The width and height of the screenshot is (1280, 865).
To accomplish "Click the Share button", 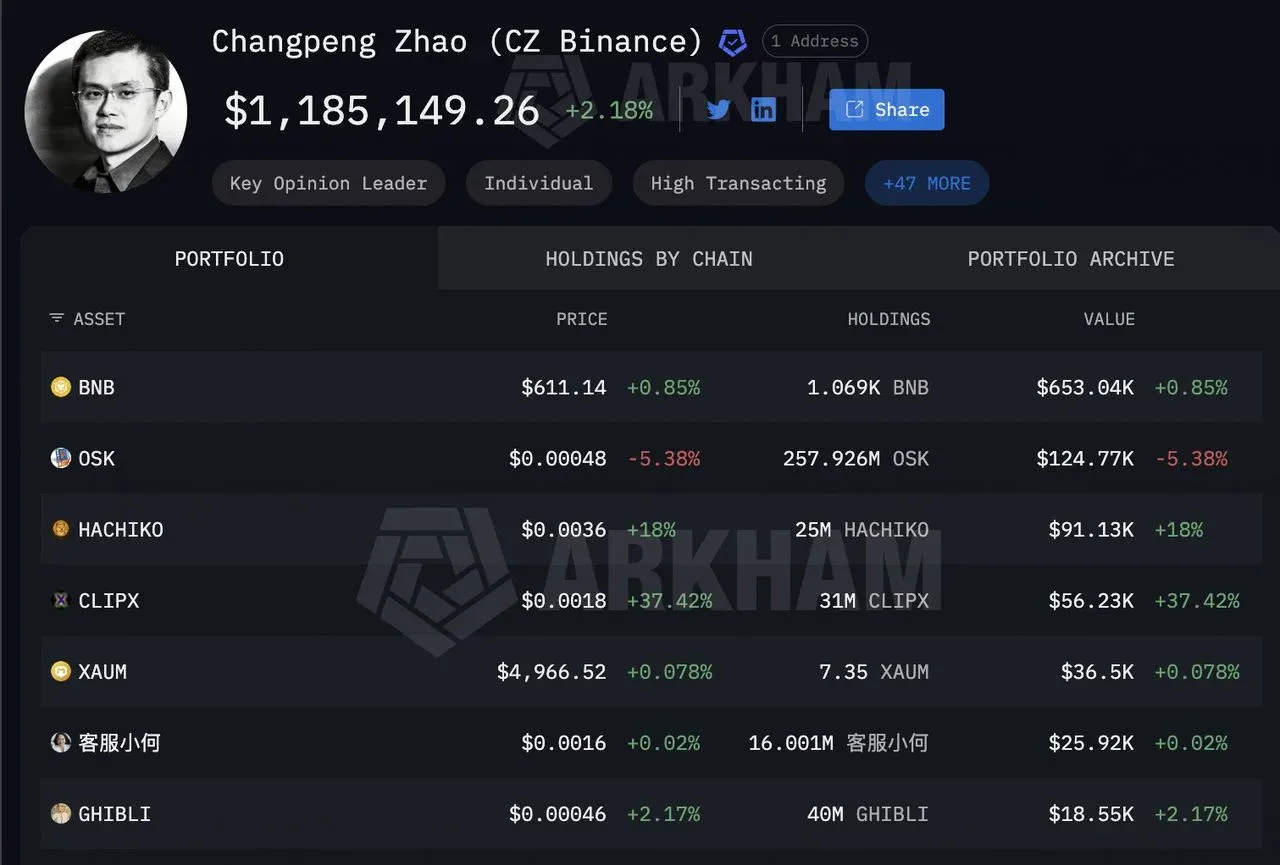I will 886,110.
